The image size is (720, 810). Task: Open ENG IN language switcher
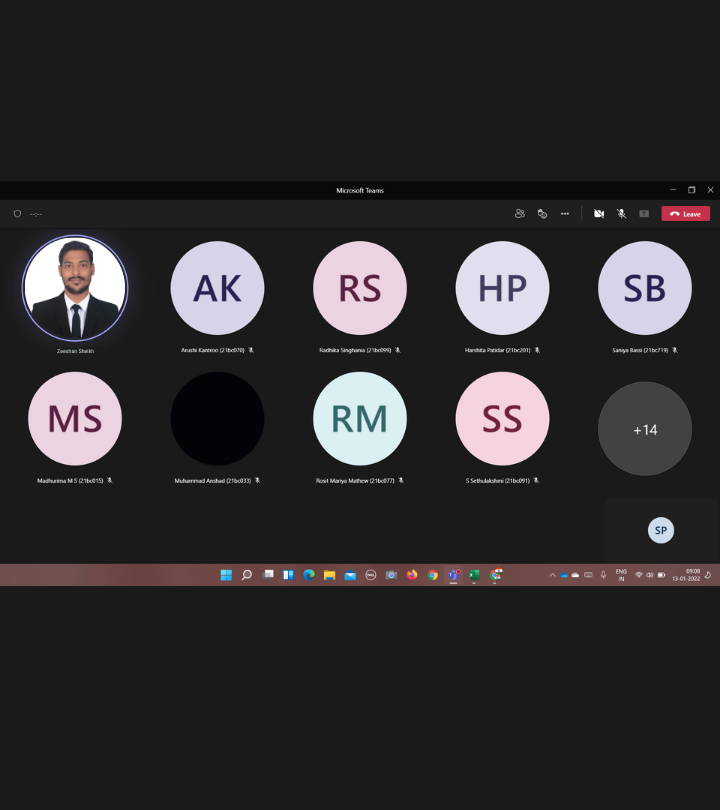pos(621,575)
